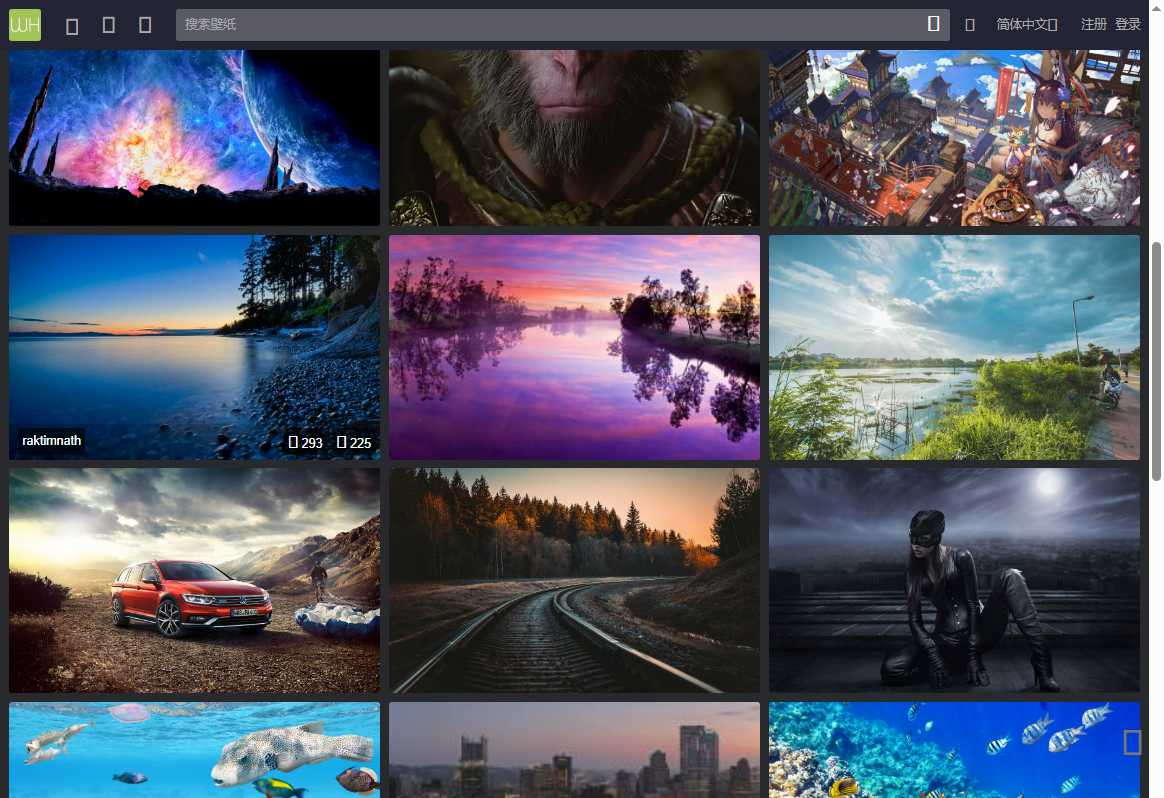This screenshot has width=1164, height=798.
Task: Click the first nav icon right of the WH logo
Action: (72, 26)
